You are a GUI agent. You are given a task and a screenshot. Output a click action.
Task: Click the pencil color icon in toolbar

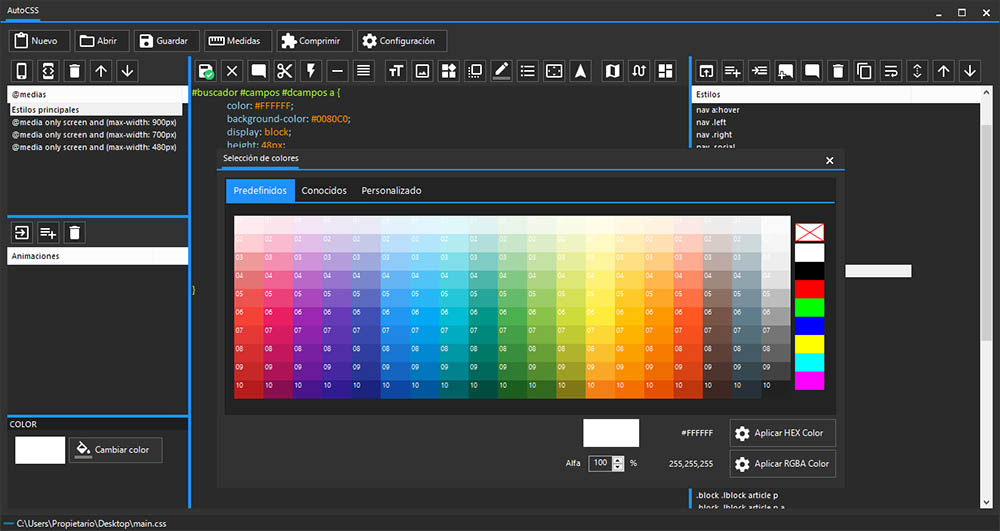pyautogui.click(x=501, y=71)
